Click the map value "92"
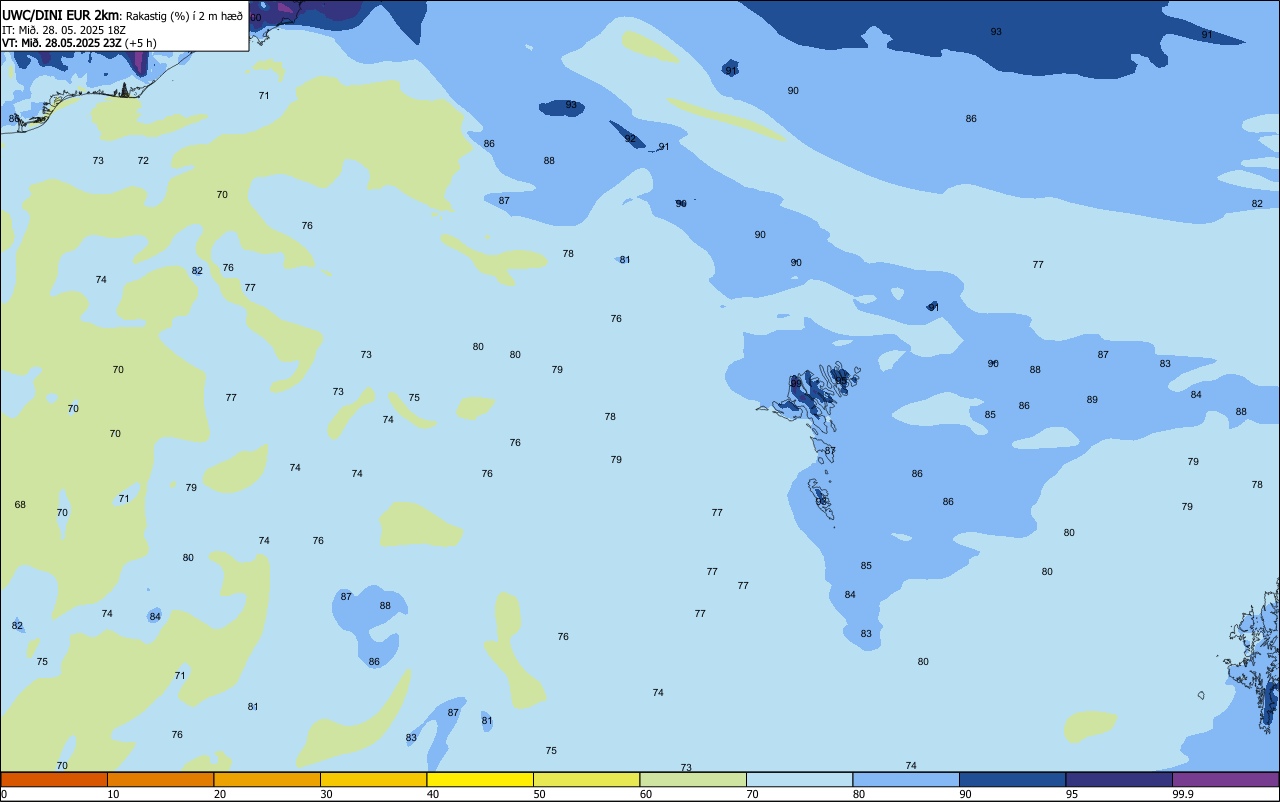This screenshot has width=1280, height=802. tap(630, 139)
